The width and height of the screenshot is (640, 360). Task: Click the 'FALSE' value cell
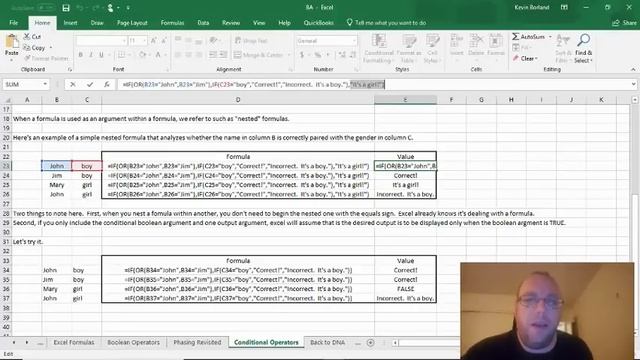[405, 289]
